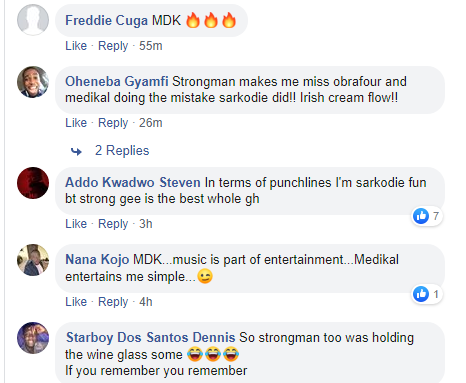466x383 pixels.
Task: Open Freddie Cuga's profile picture
Action: (33, 19)
